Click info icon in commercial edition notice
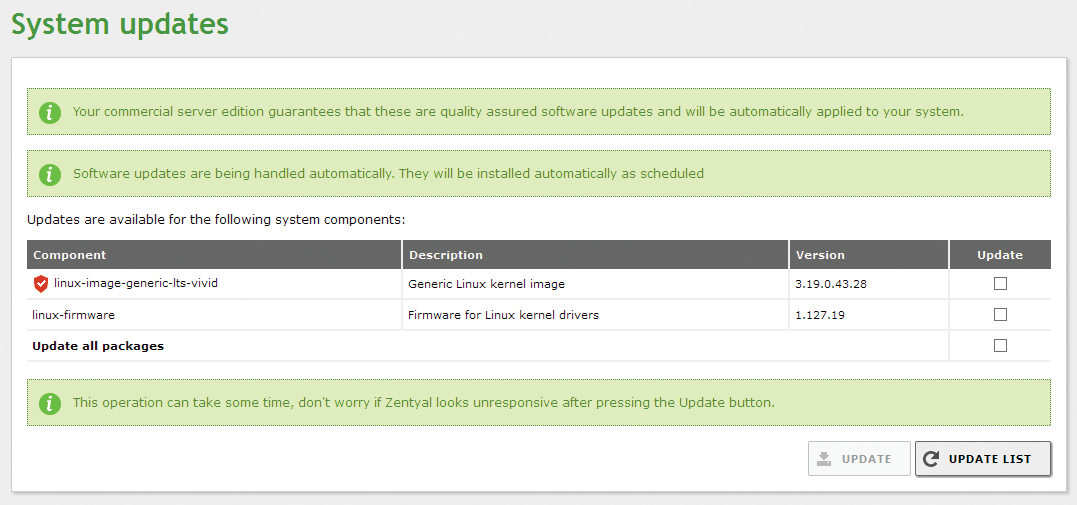Image resolution: width=1077 pixels, height=505 pixels. (50, 112)
